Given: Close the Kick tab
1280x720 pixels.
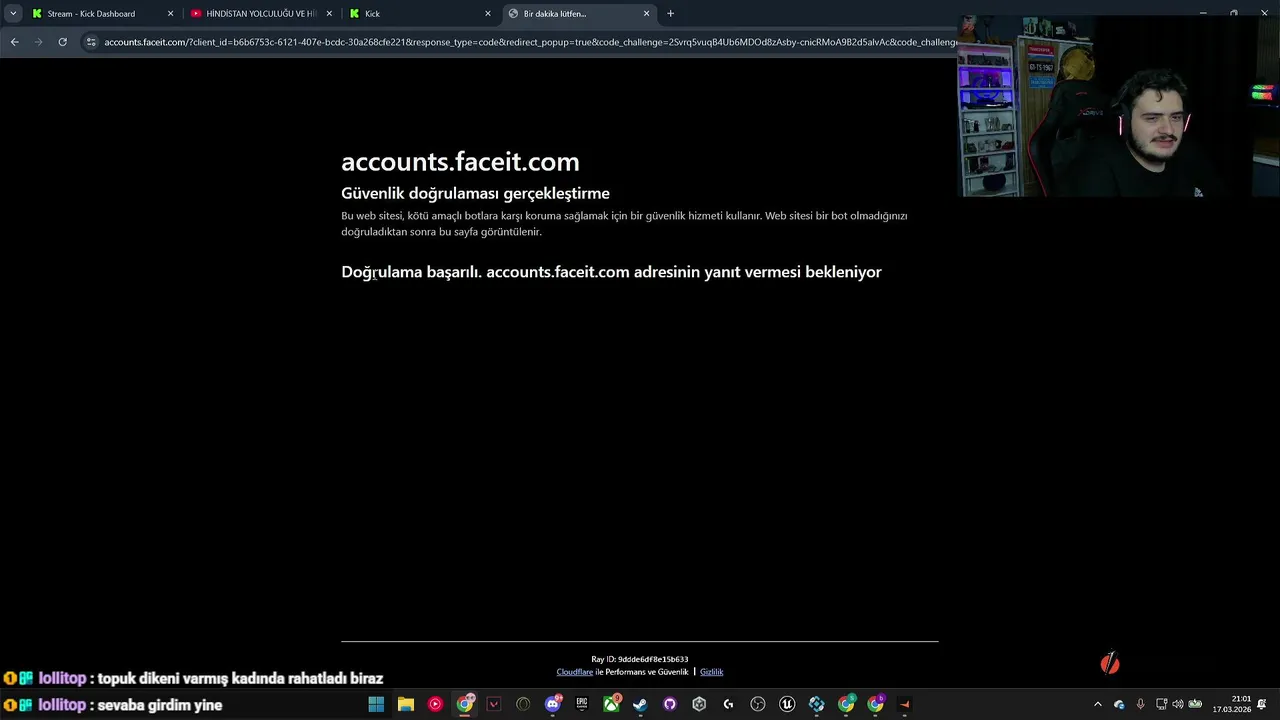Looking at the screenshot, I should pyautogui.click(x=488, y=13).
